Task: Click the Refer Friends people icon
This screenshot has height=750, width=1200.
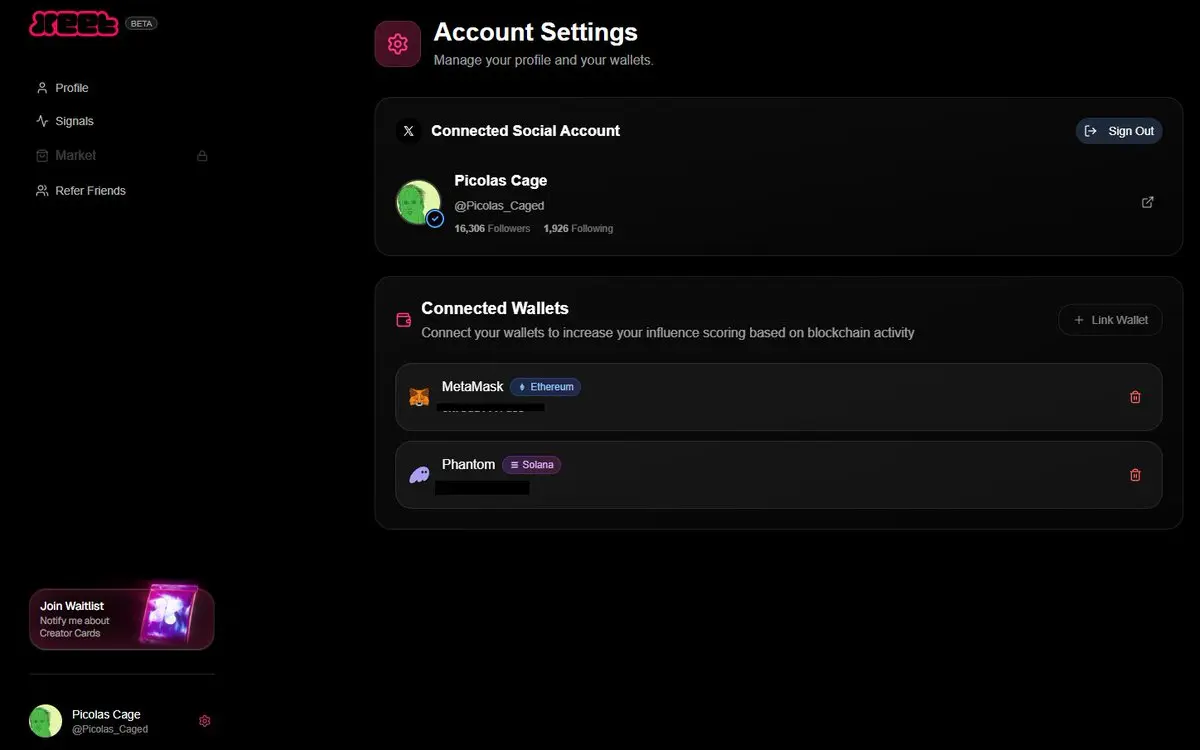Action: pos(42,190)
